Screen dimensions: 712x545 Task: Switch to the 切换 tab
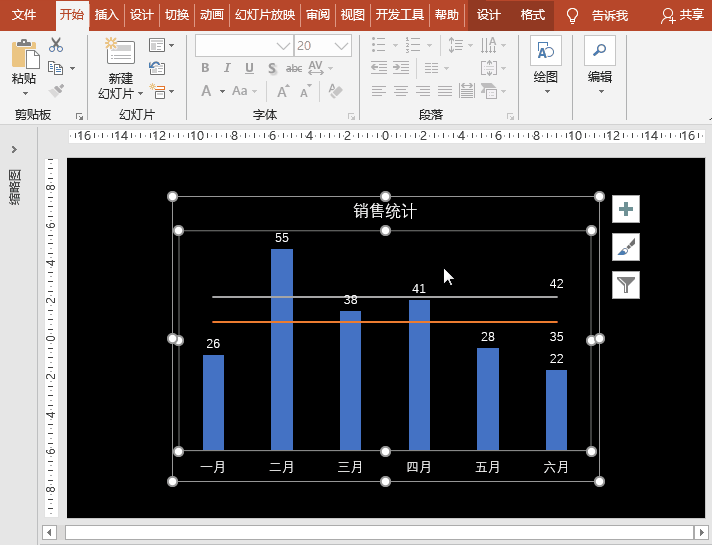[x=177, y=15]
